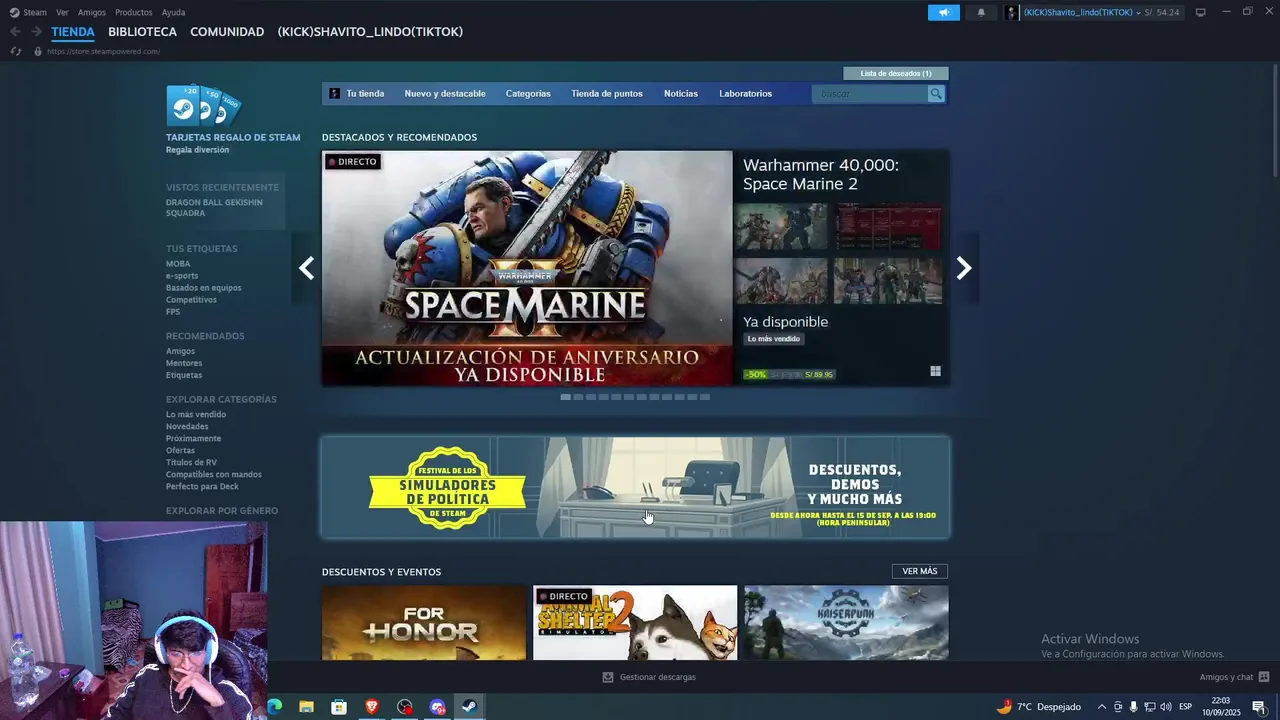Click the OBS icon in taskbar
Image resolution: width=1280 pixels, height=720 pixels.
(x=404, y=707)
